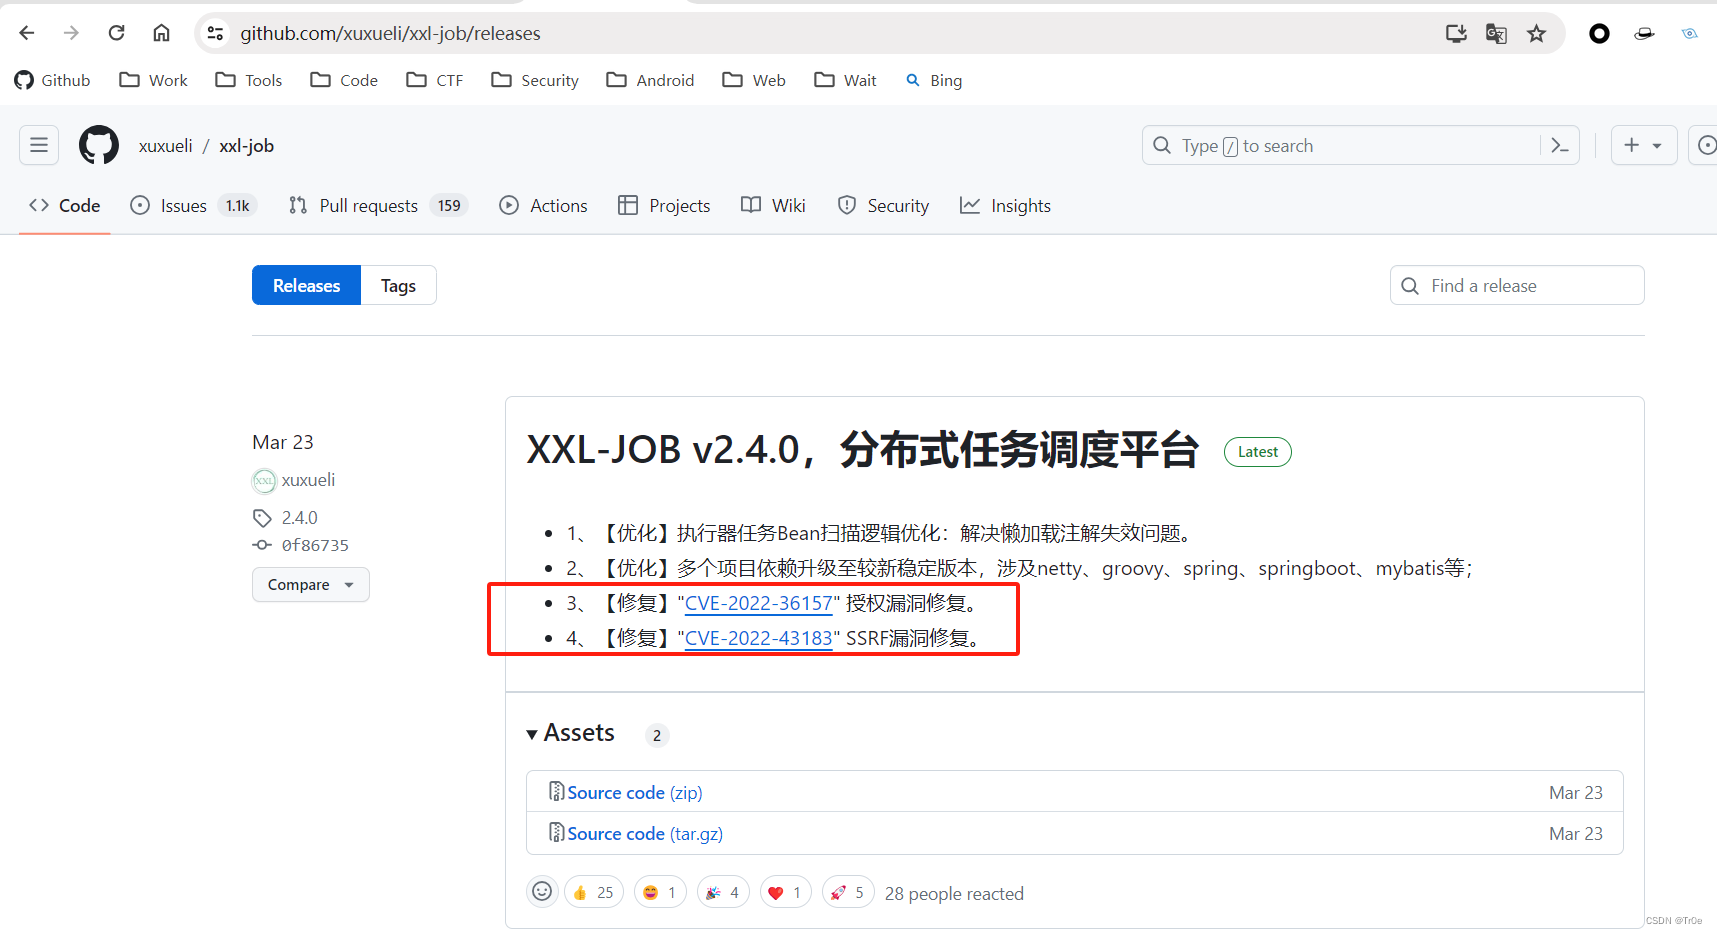1717x934 pixels.
Task: Open the add reaction smiley button
Action: [542, 892]
